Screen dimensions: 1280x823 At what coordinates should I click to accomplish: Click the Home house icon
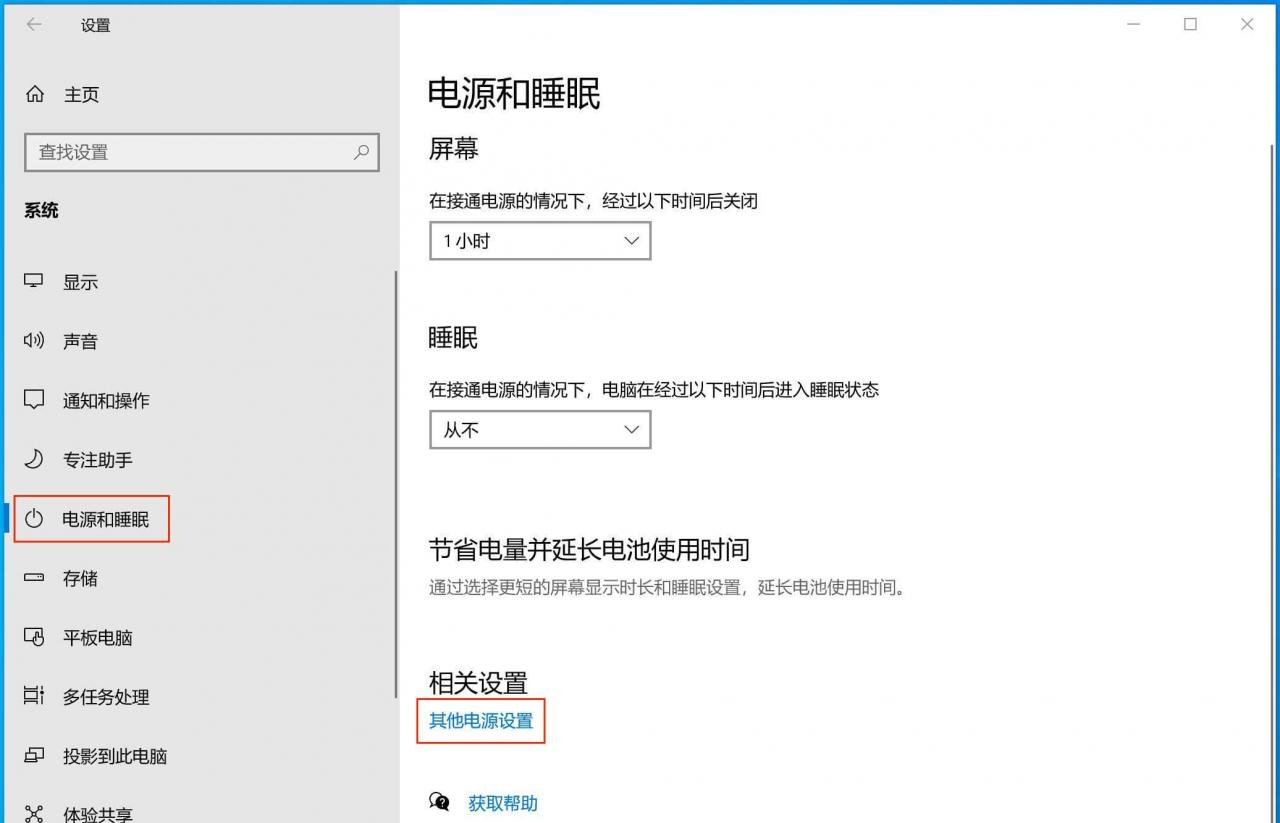tap(35, 95)
